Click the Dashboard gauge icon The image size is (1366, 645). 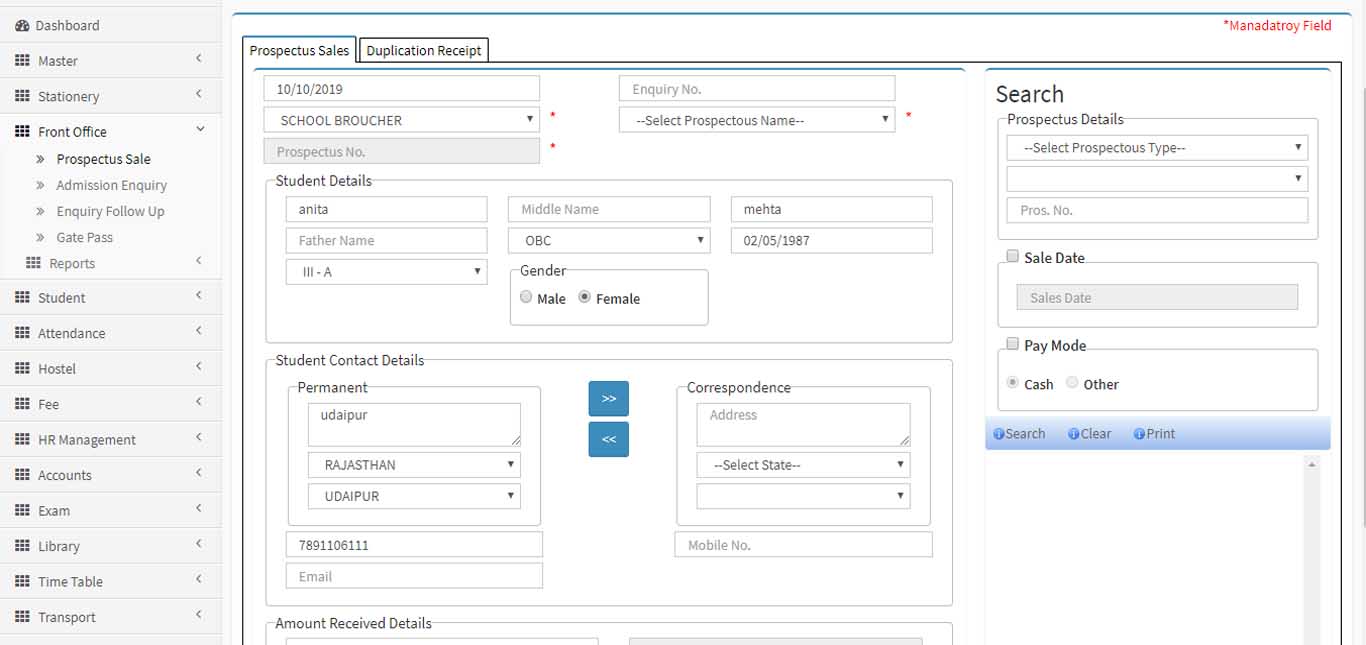coord(22,25)
